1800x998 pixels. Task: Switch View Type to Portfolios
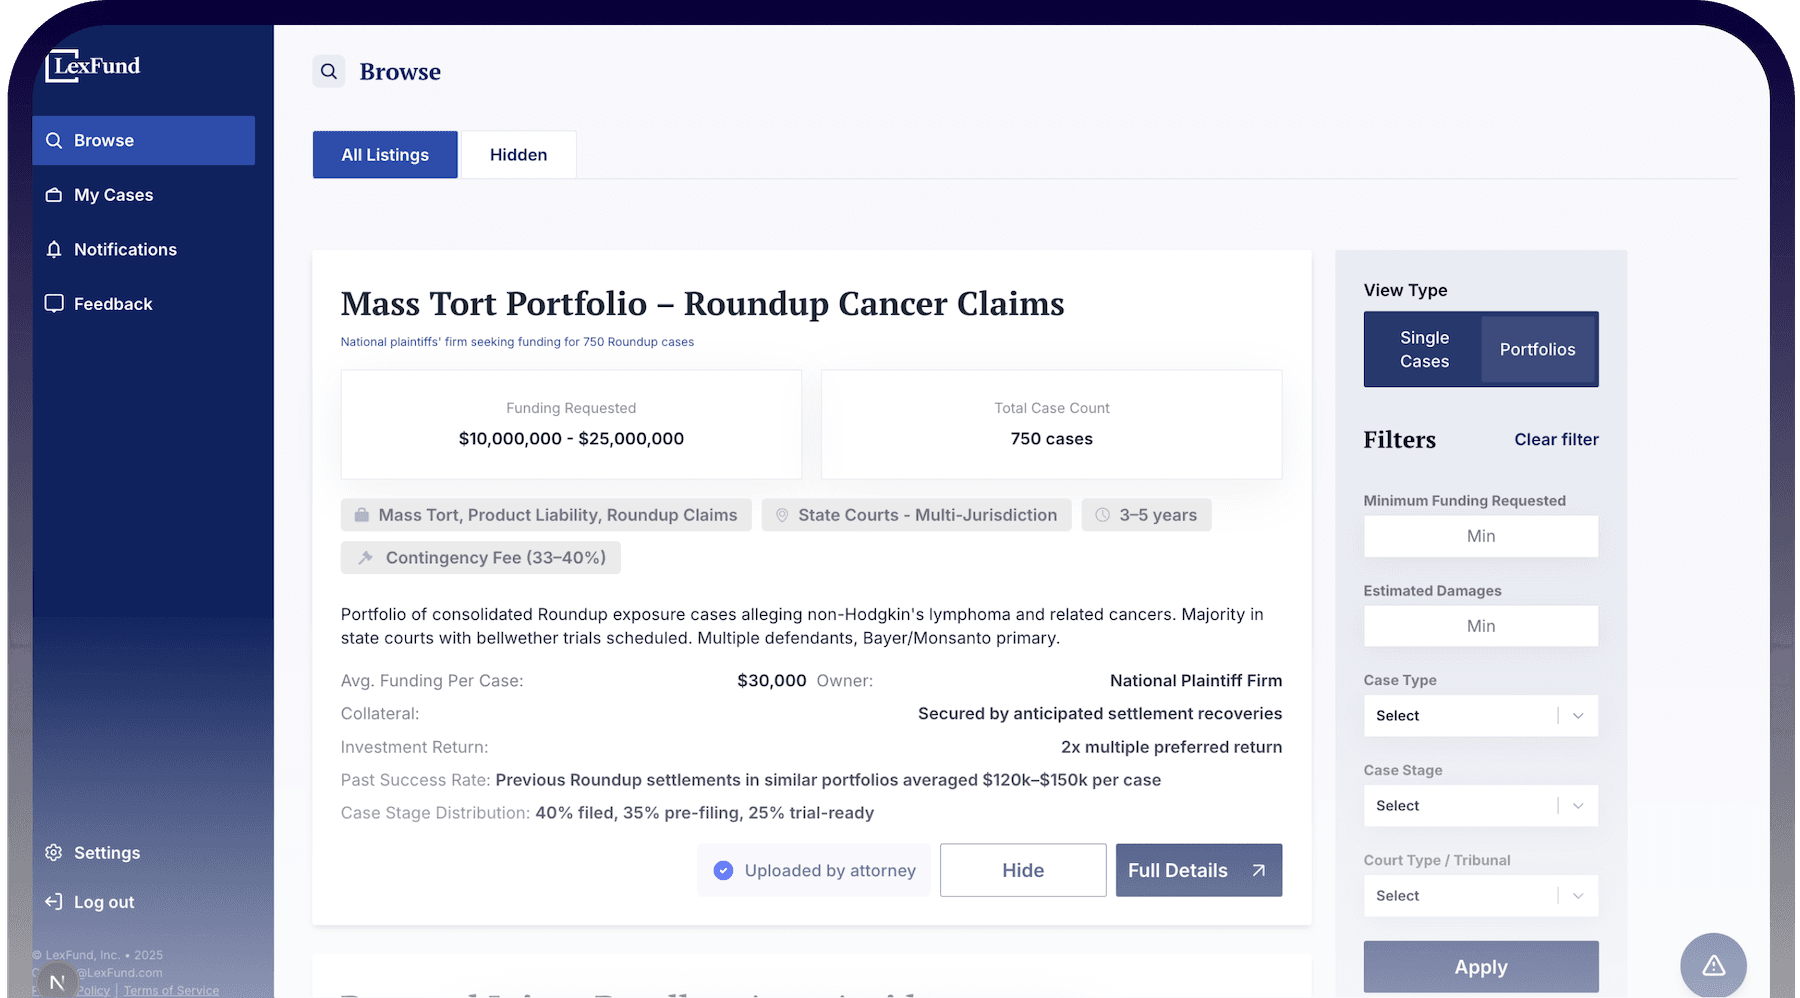click(x=1537, y=349)
